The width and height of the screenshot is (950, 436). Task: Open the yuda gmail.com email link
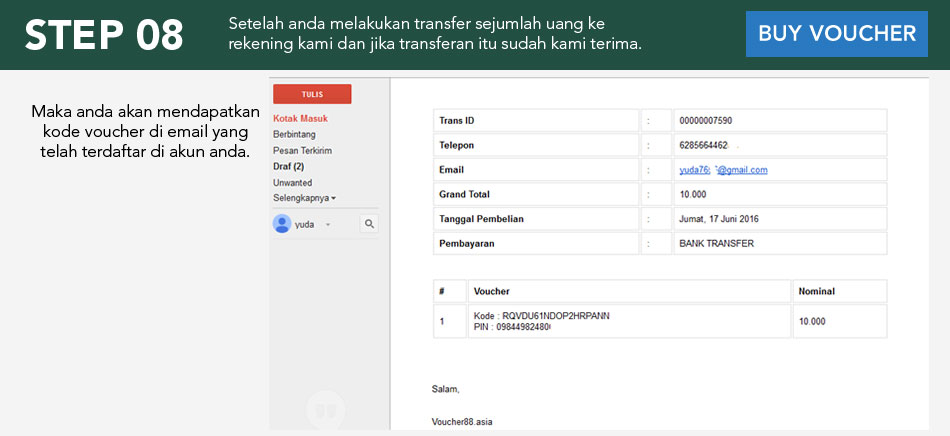[x=722, y=170]
